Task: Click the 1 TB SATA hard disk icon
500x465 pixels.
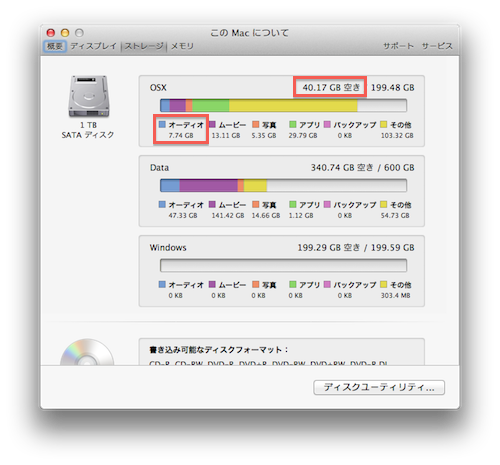Action: pyautogui.click(x=89, y=96)
